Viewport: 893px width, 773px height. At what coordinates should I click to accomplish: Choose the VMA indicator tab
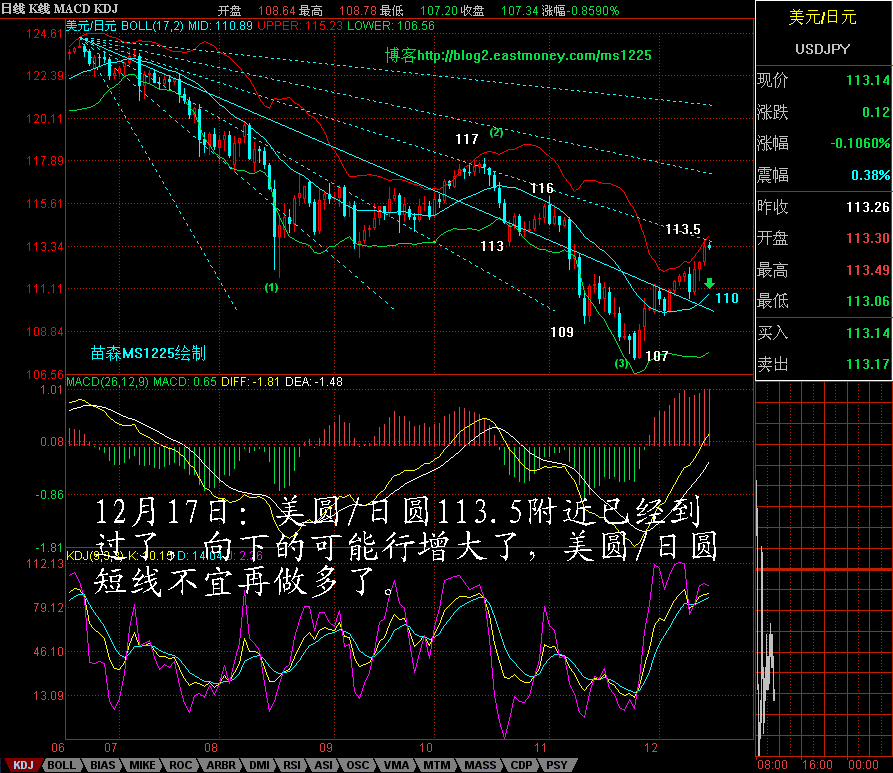396,765
